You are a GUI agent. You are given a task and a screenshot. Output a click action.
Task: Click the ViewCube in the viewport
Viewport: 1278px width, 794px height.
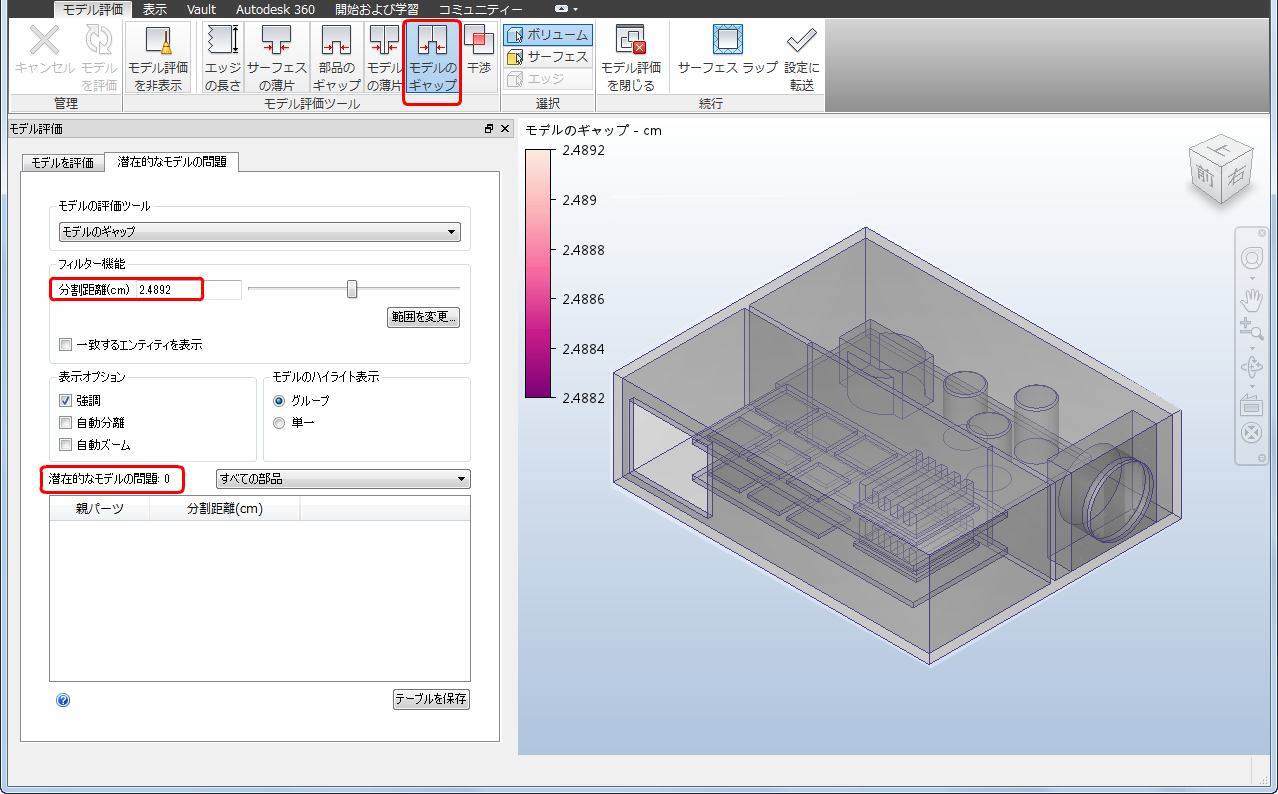(1219, 172)
